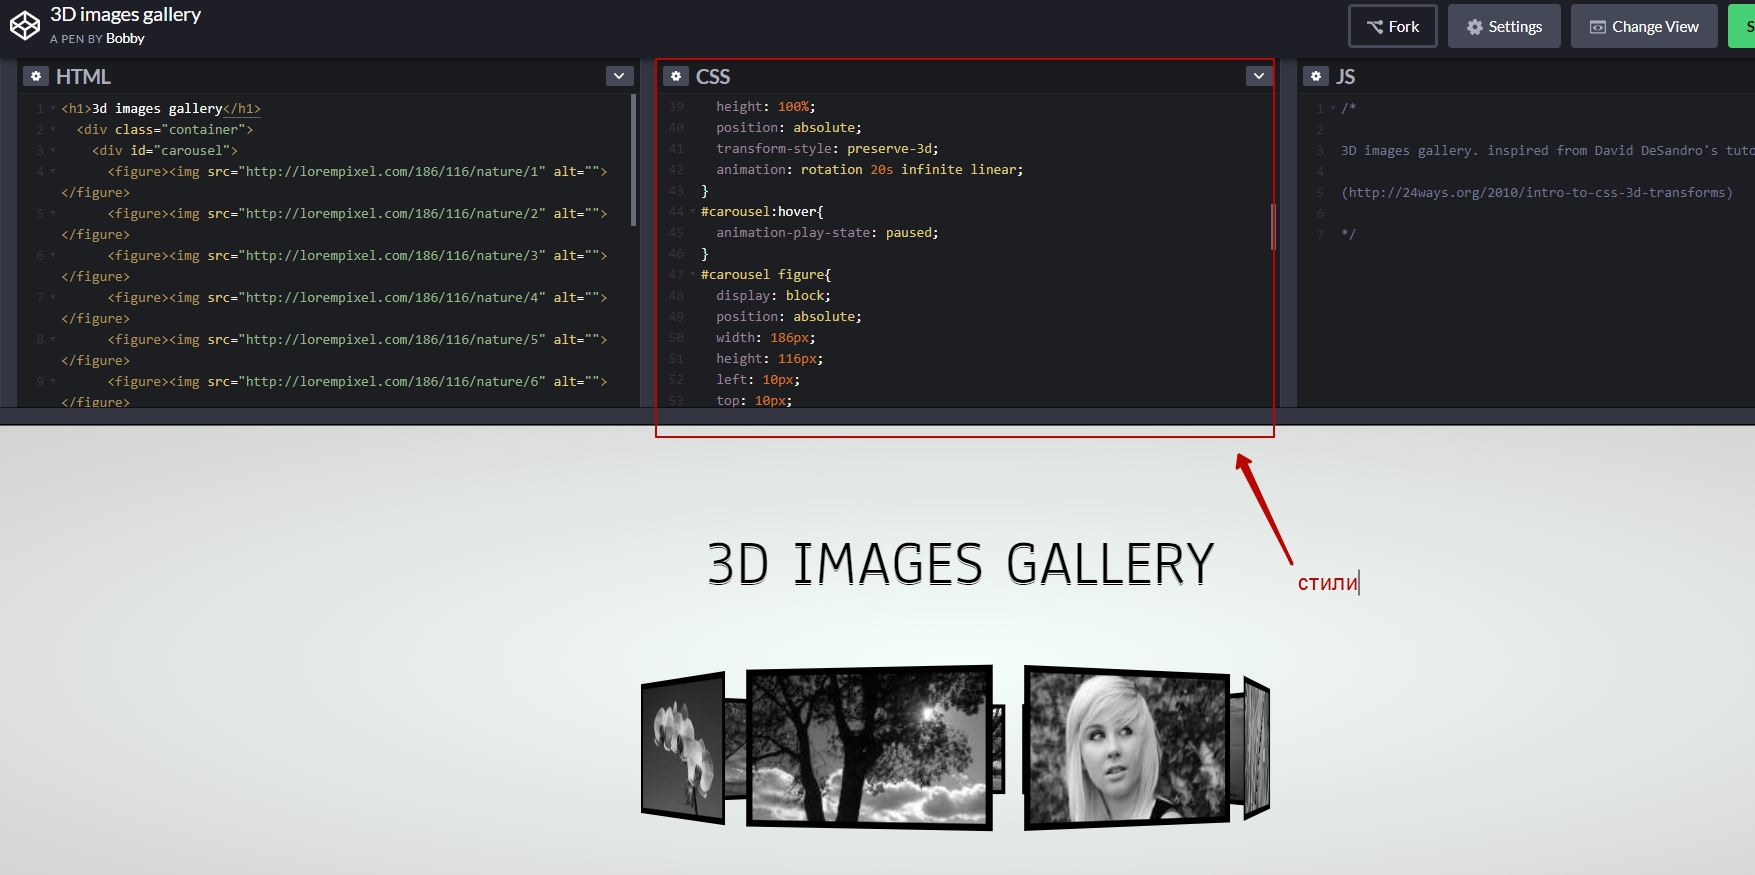This screenshot has width=1755, height=875.
Task: Open the pen Settings button
Action: [1503, 27]
